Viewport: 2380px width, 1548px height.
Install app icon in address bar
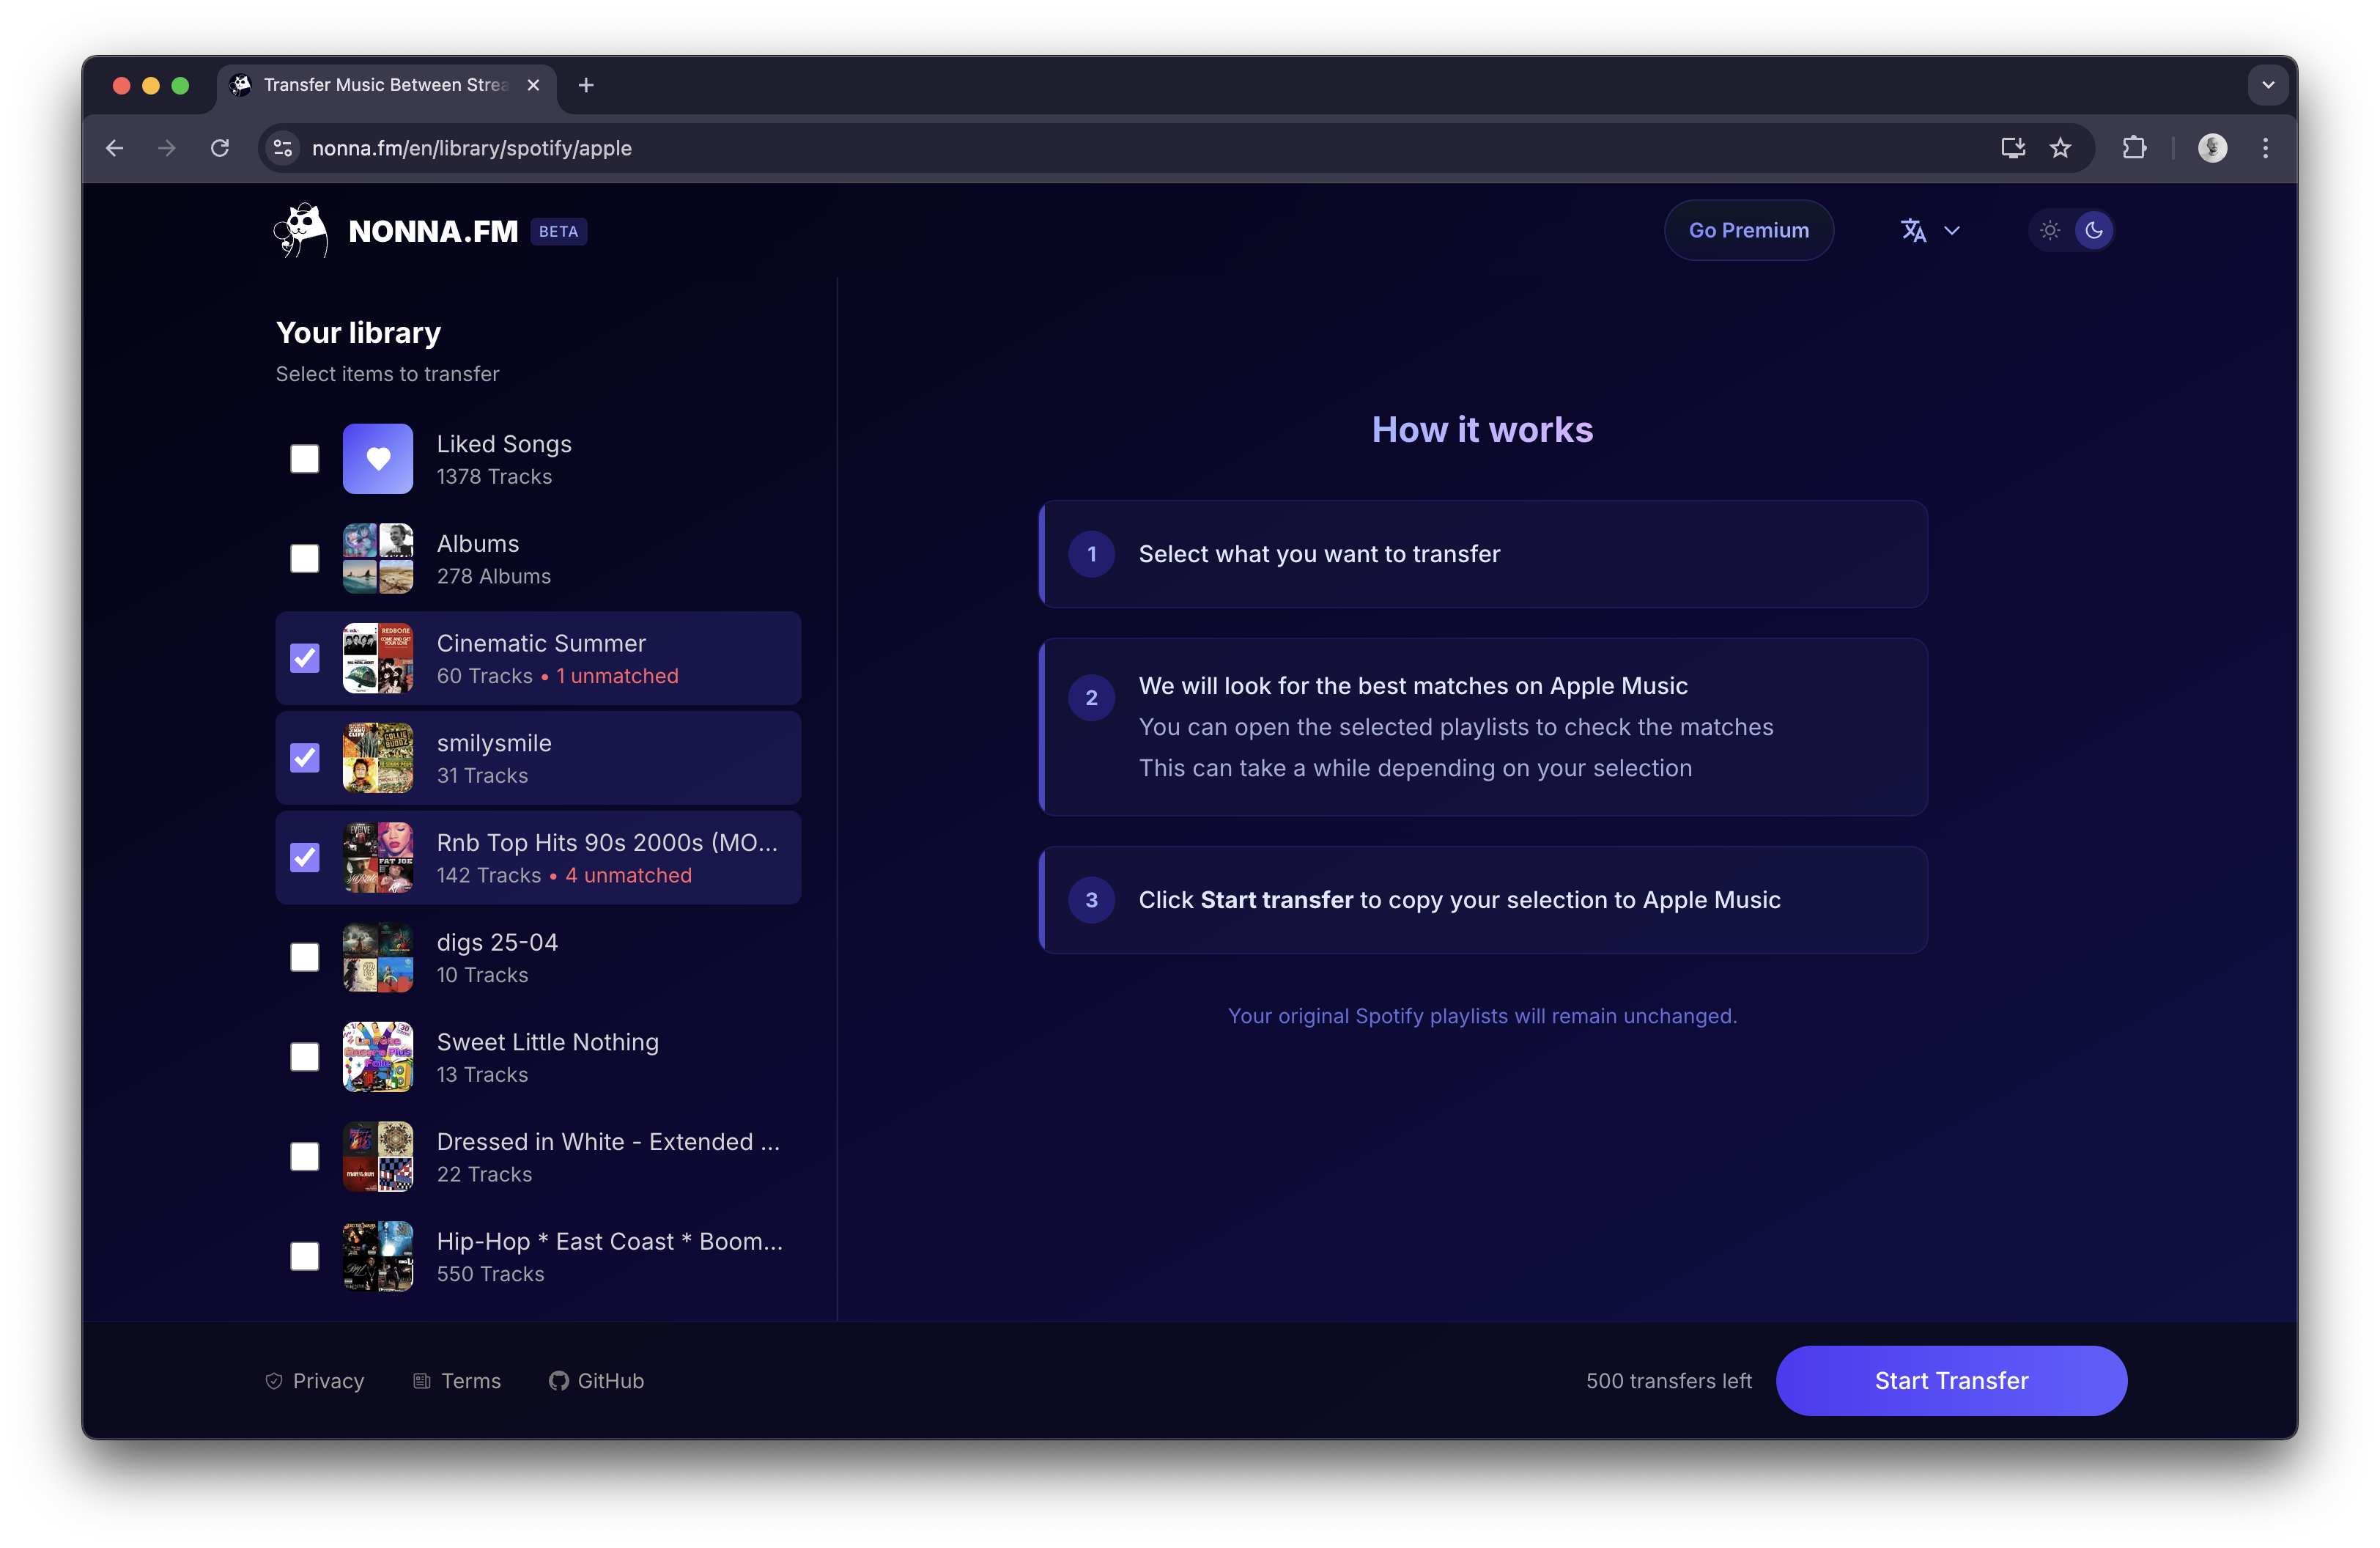[x=2013, y=148]
